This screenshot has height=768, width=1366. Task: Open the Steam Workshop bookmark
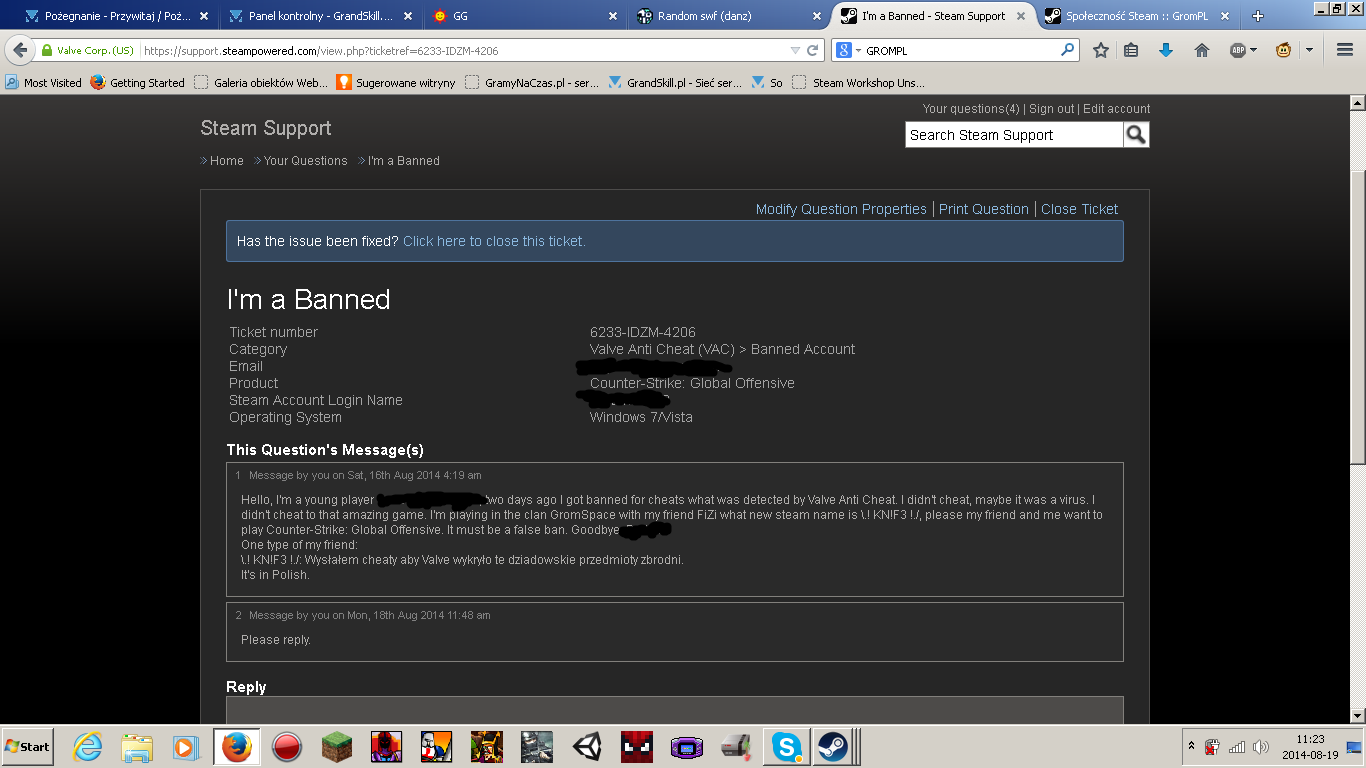point(859,83)
